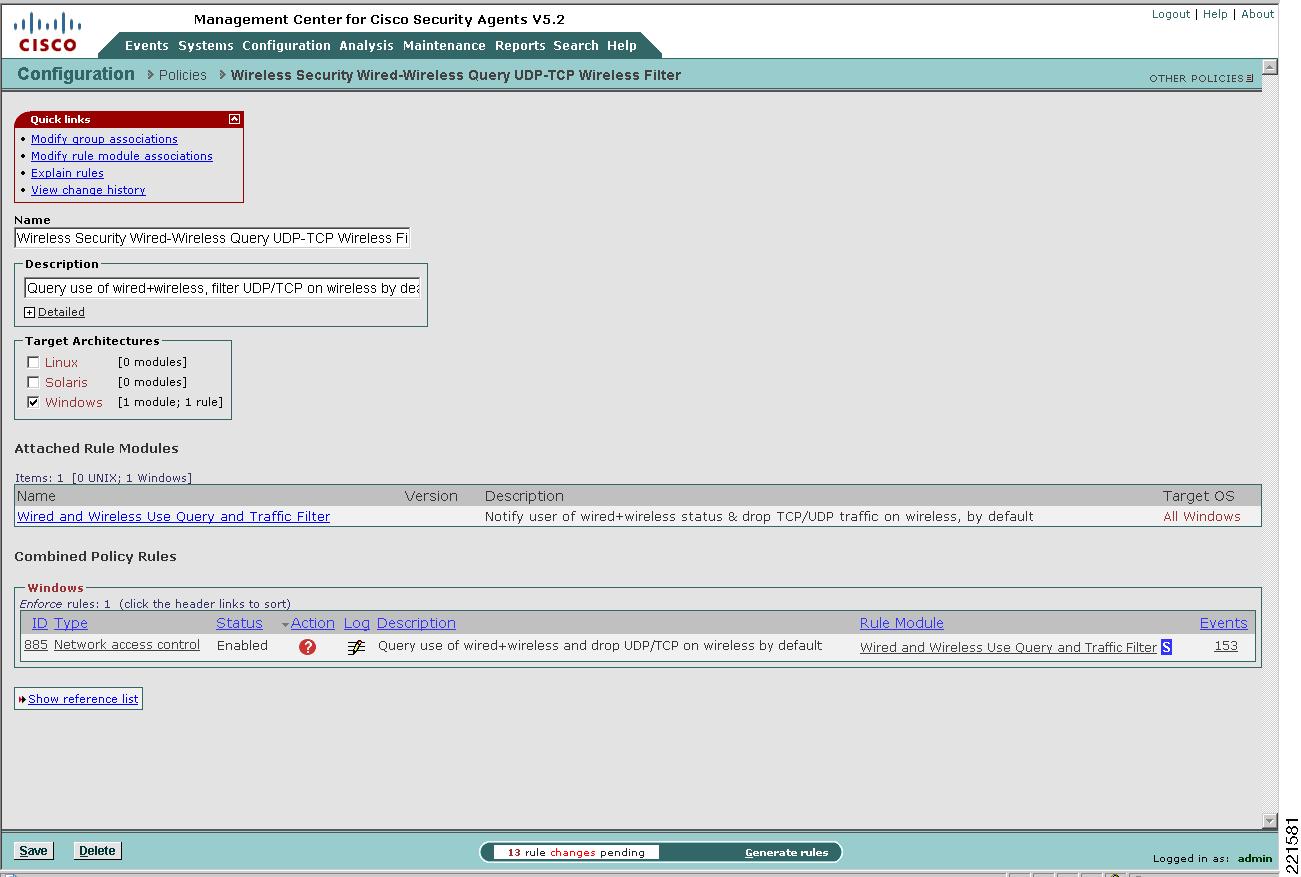
Task: Open the Explain rules link
Action: click(x=67, y=173)
